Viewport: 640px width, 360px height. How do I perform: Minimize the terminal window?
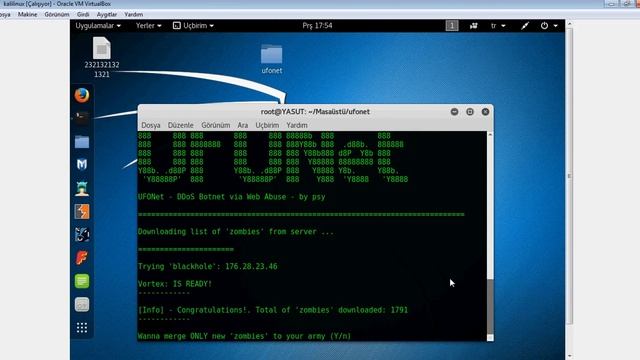point(454,112)
